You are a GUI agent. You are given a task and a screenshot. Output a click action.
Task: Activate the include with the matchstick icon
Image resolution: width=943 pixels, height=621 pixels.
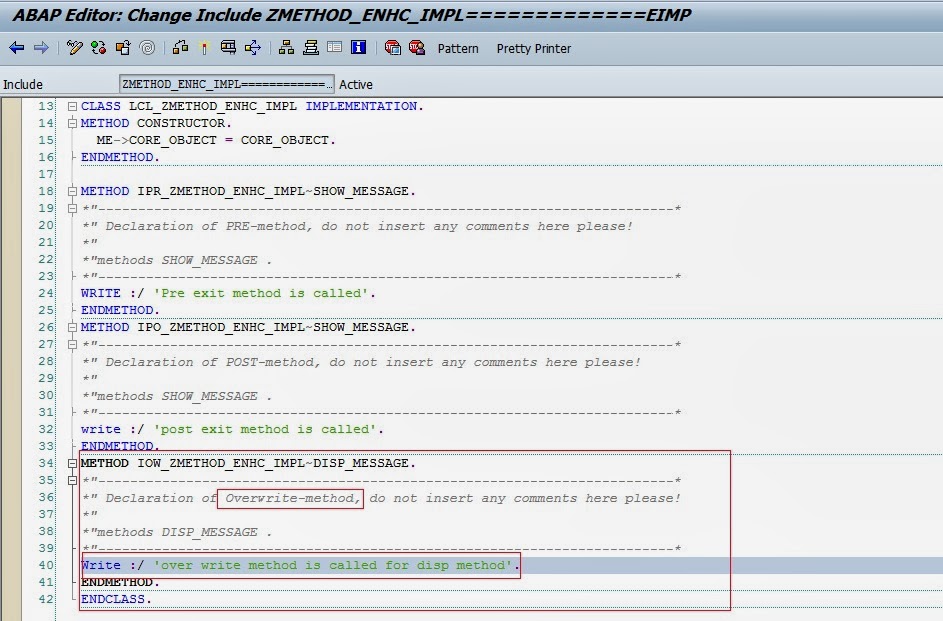pyautogui.click(x=204, y=48)
